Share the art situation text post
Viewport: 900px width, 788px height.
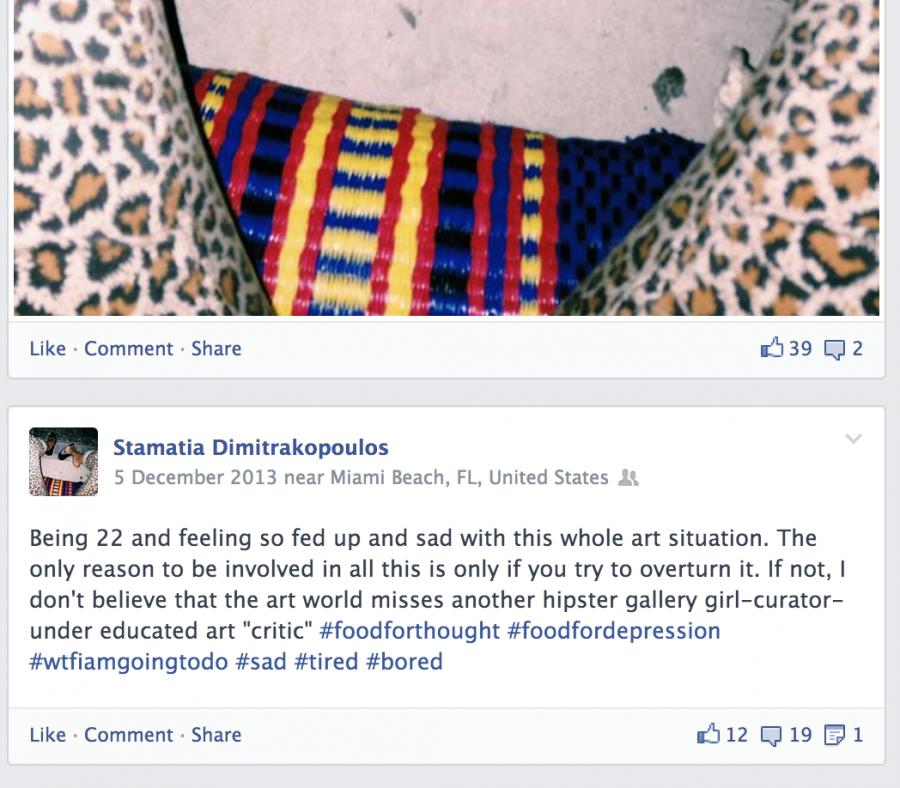click(216, 735)
